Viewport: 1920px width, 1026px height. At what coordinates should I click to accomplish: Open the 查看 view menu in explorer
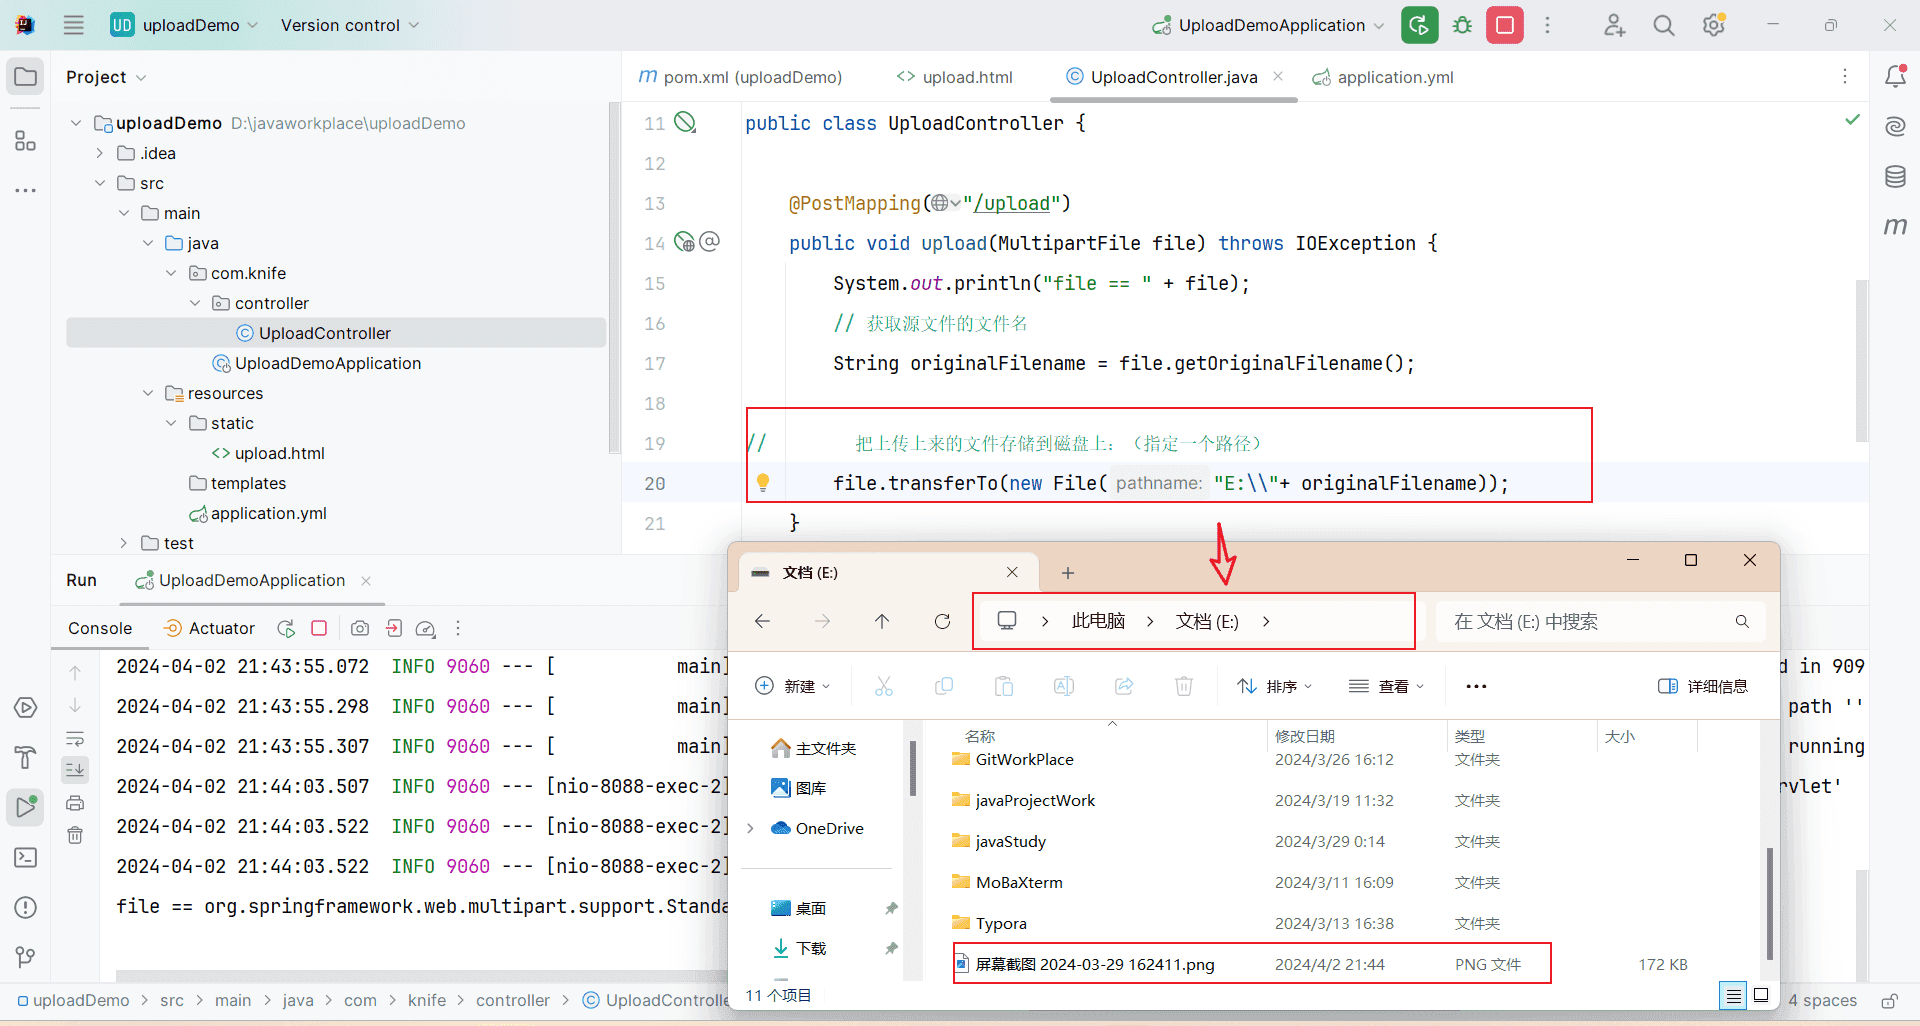(1386, 686)
